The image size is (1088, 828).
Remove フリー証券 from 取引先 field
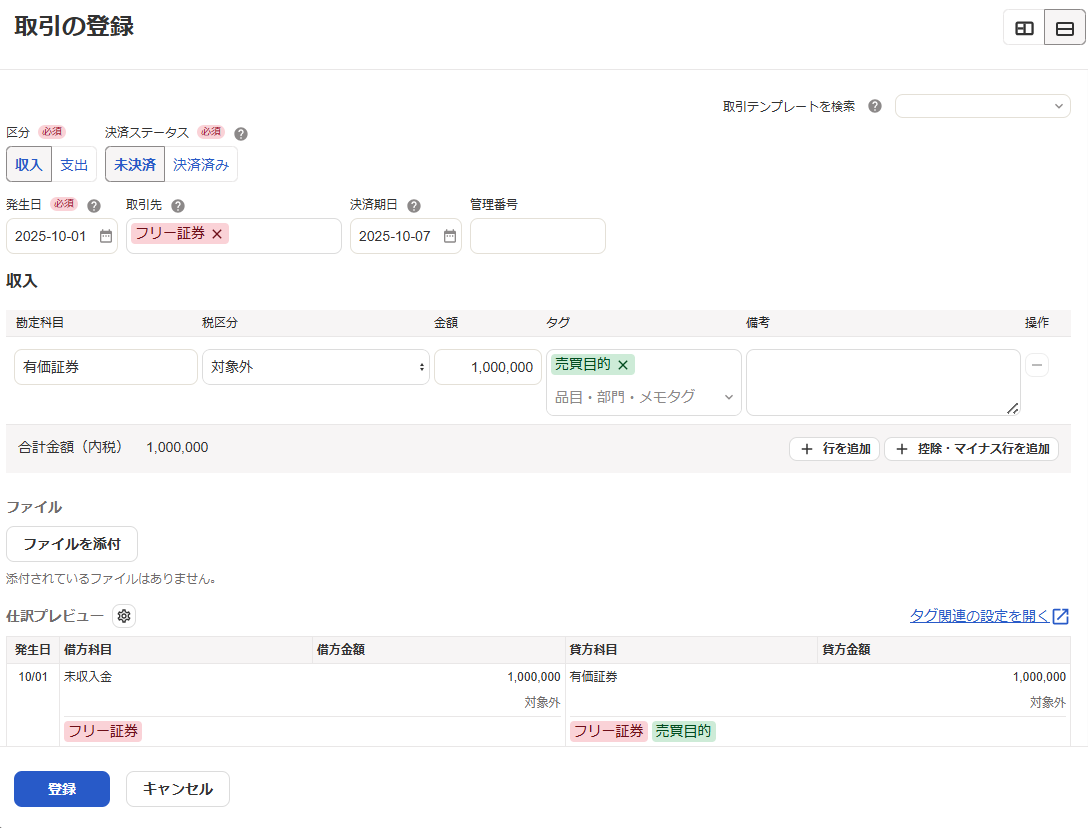(217, 234)
